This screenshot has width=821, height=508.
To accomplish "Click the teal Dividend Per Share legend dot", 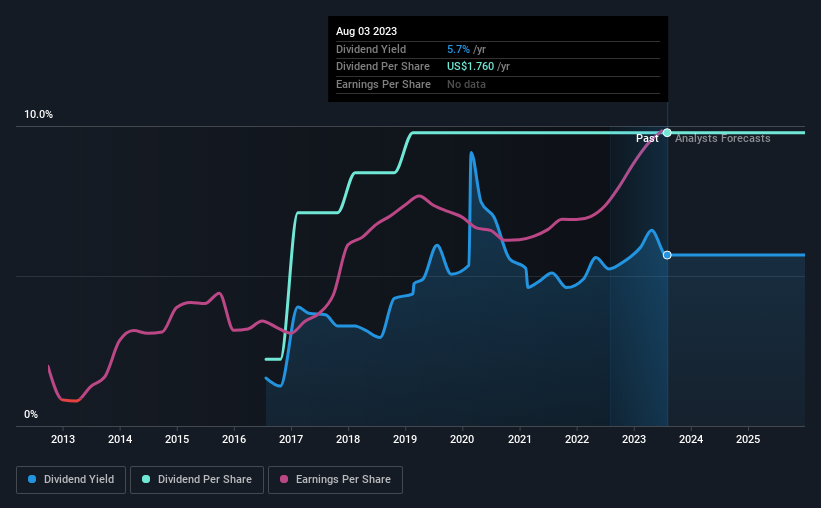I will (x=146, y=479).
